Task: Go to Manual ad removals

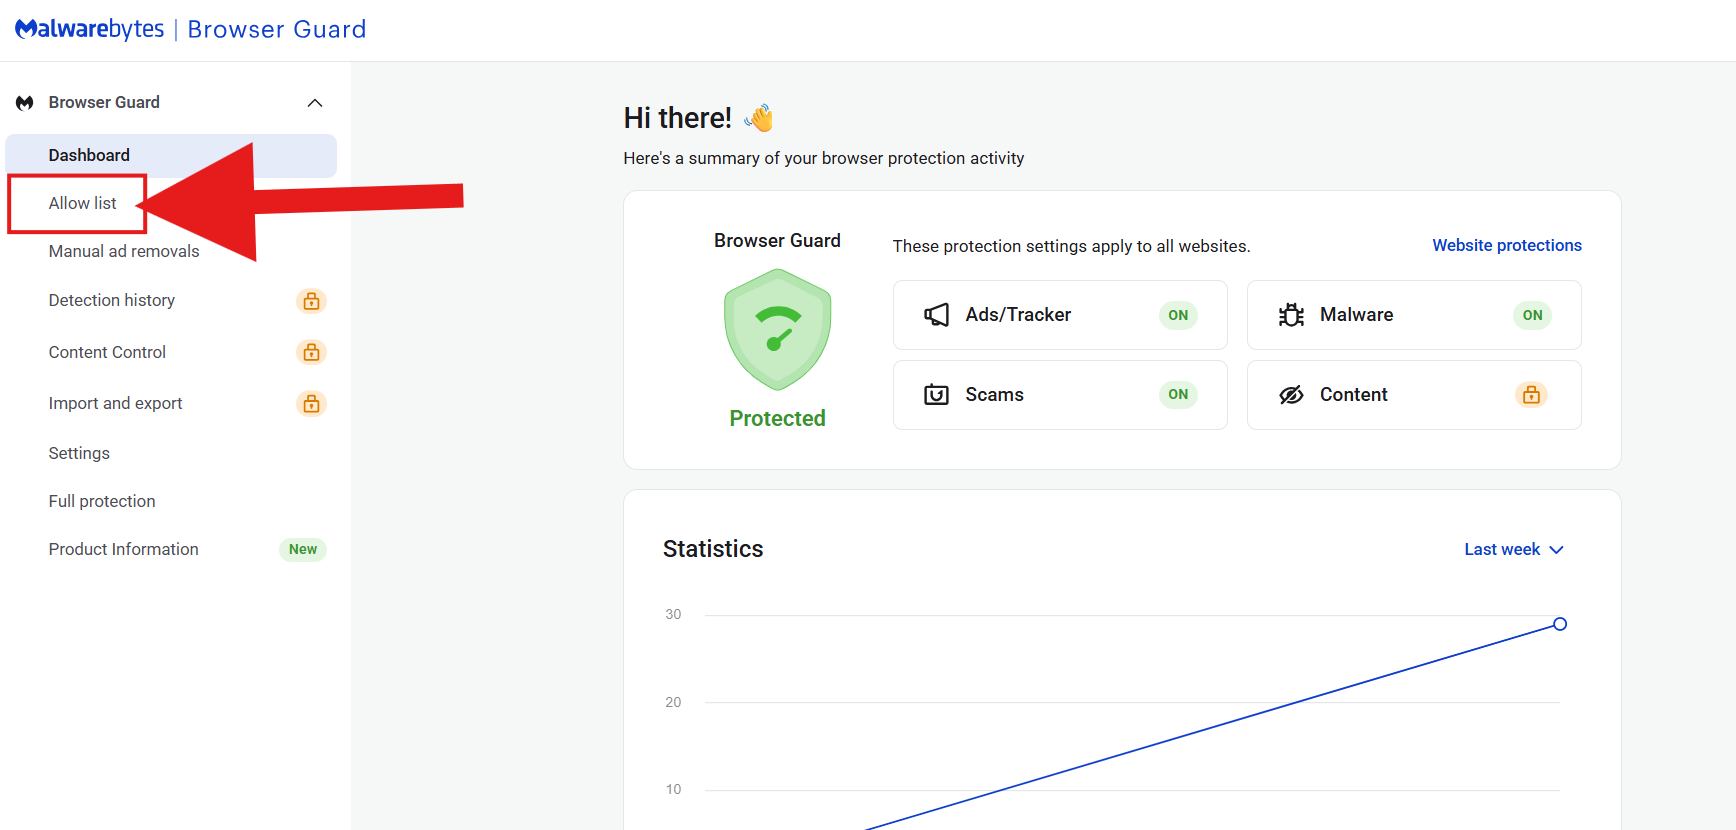Action: click(x=124, y=251)
